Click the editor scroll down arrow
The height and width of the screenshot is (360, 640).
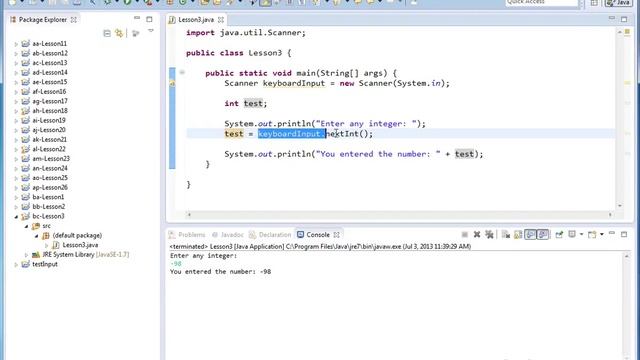pos(620,206)
